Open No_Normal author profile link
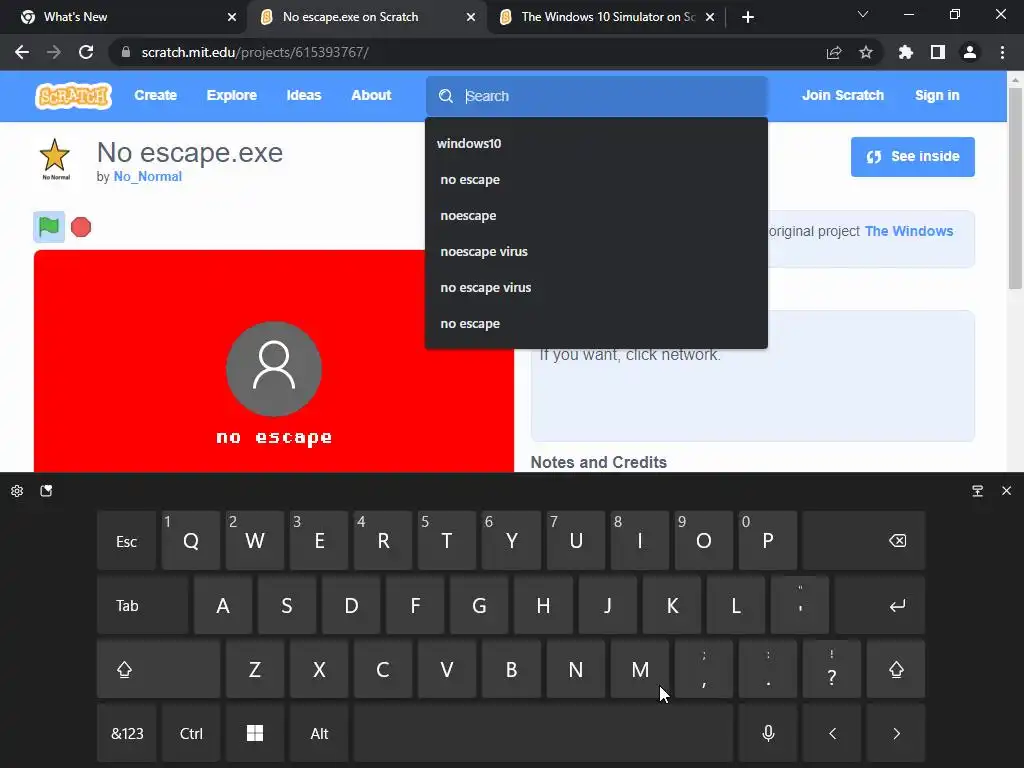This screenshot has width=1024, height=768. (148, 176)
